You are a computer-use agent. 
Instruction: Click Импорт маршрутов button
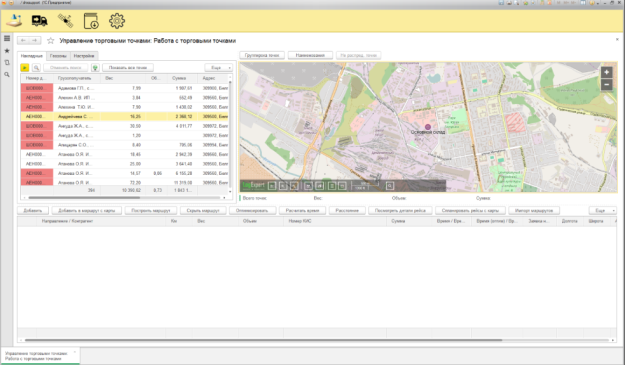(534, 210)
